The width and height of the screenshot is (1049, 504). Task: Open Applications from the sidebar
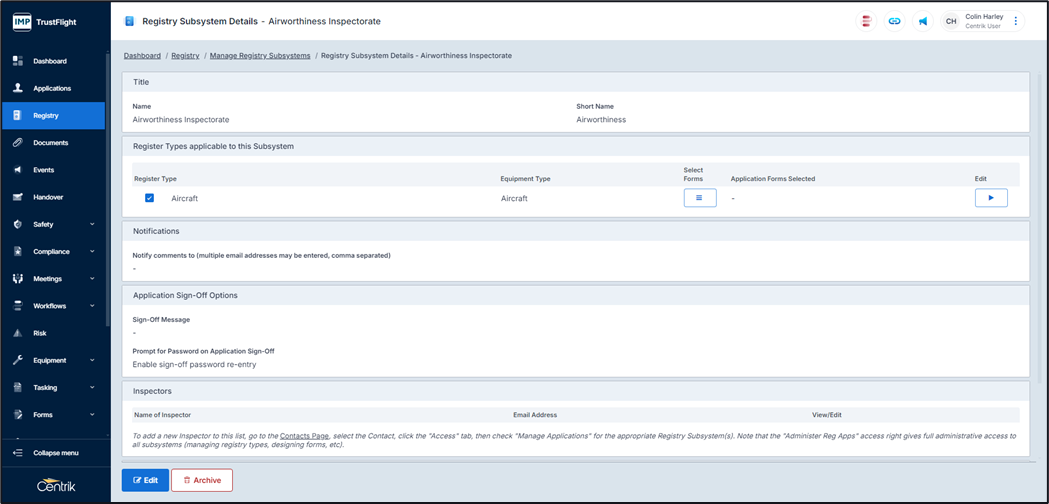(x=52, y=89)
